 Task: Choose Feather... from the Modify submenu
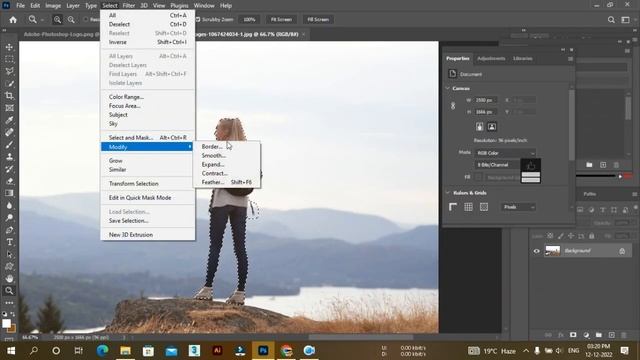pos(227,182)
